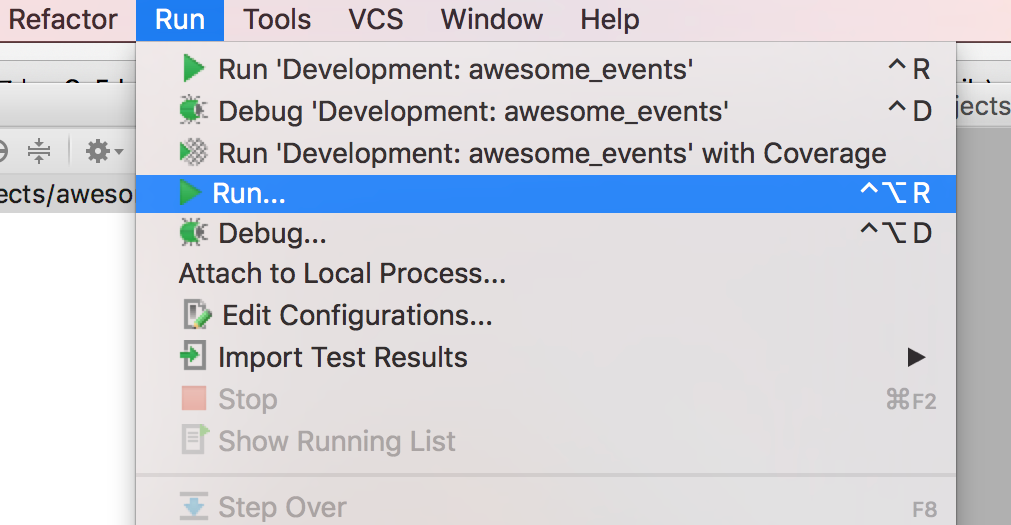
Task: Click the green Run 'Development: awesome_events' play icon
Action: click(x=193, y=69)
